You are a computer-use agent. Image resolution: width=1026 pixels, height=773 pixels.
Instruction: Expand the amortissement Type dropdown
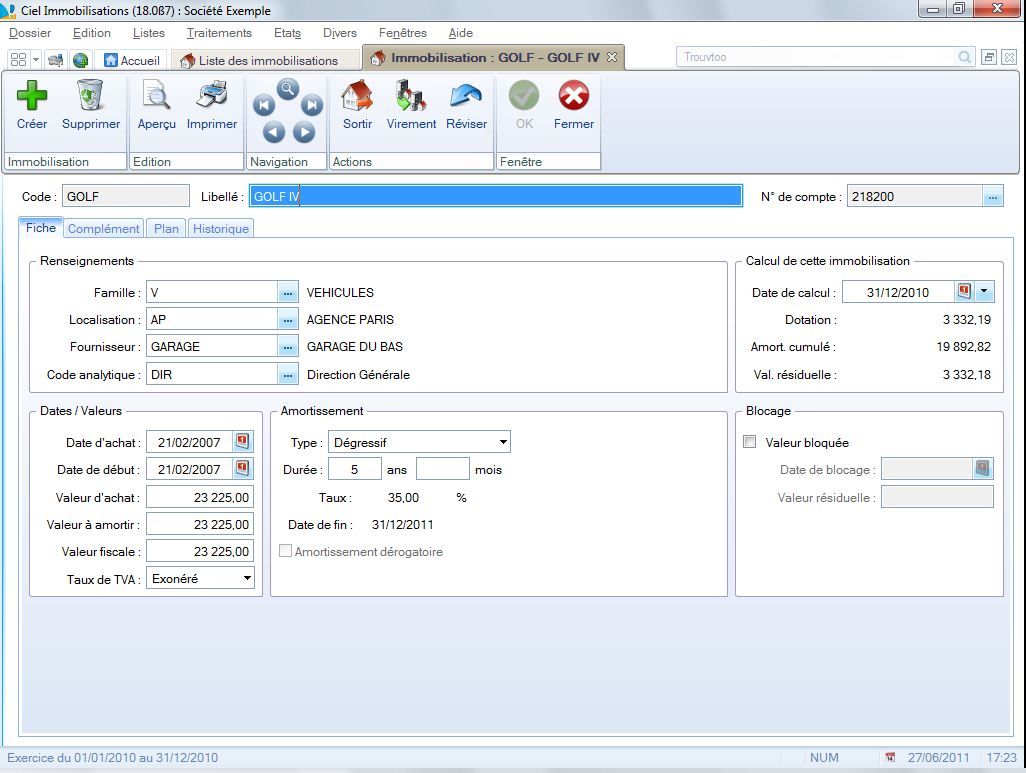pos(503,442)
